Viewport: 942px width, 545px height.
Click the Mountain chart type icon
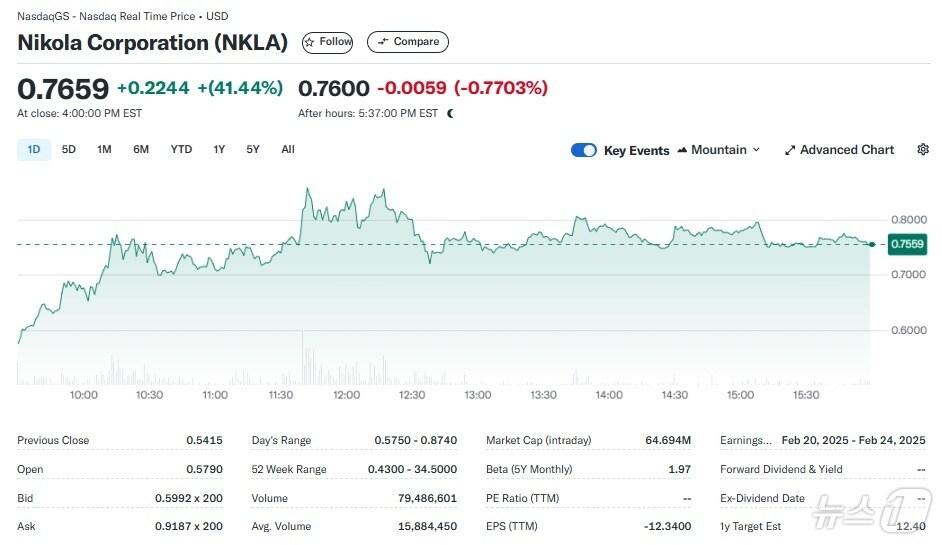pos(682,150)
